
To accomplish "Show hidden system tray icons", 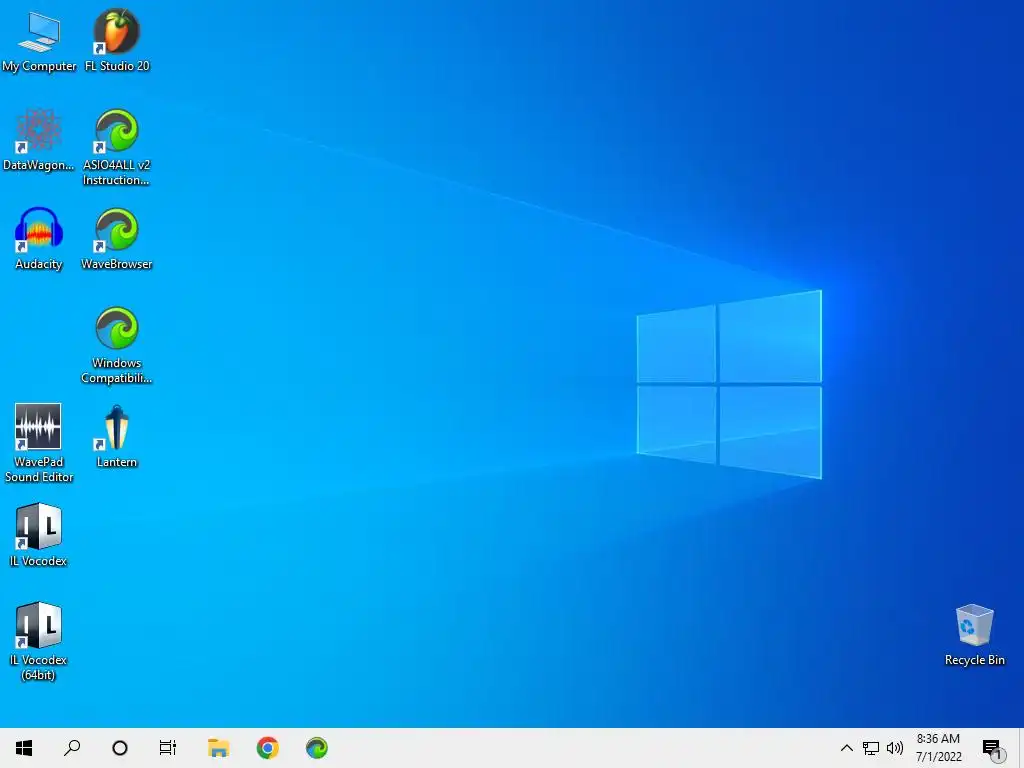I will [x=846, y=748].
